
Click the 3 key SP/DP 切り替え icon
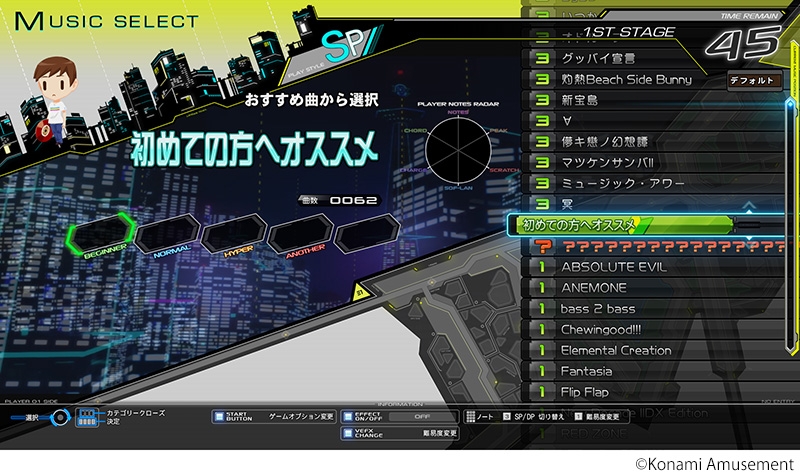pyautogui.click(x=507, y=417)
